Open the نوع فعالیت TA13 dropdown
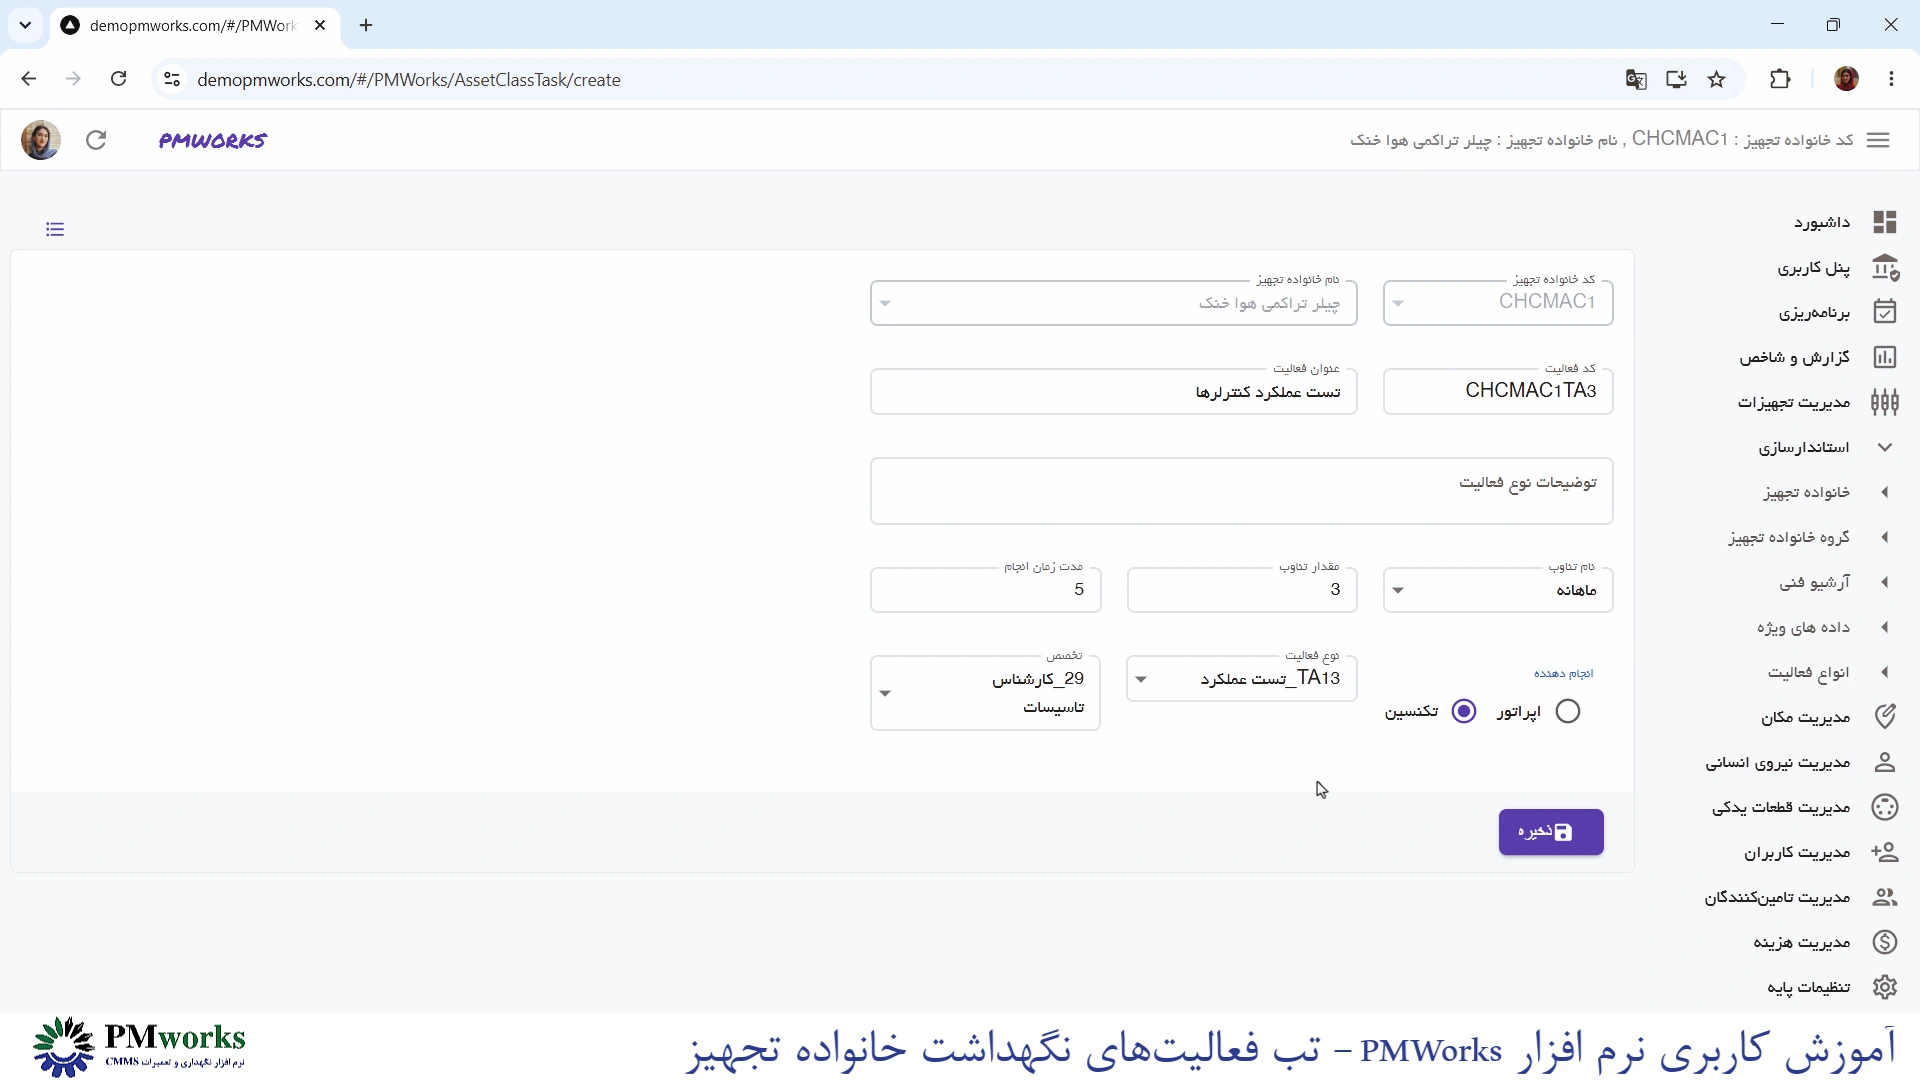This screenshot has height=1080, width=1920. pyautogui.click(x=1241, y=679)
